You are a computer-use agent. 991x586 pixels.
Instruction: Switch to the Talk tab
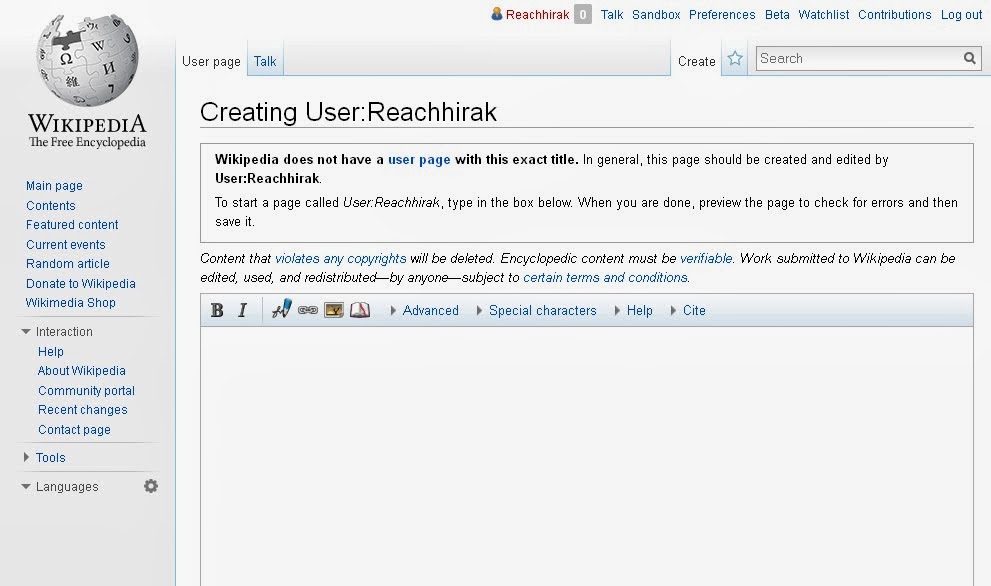(x=265, y=61)
